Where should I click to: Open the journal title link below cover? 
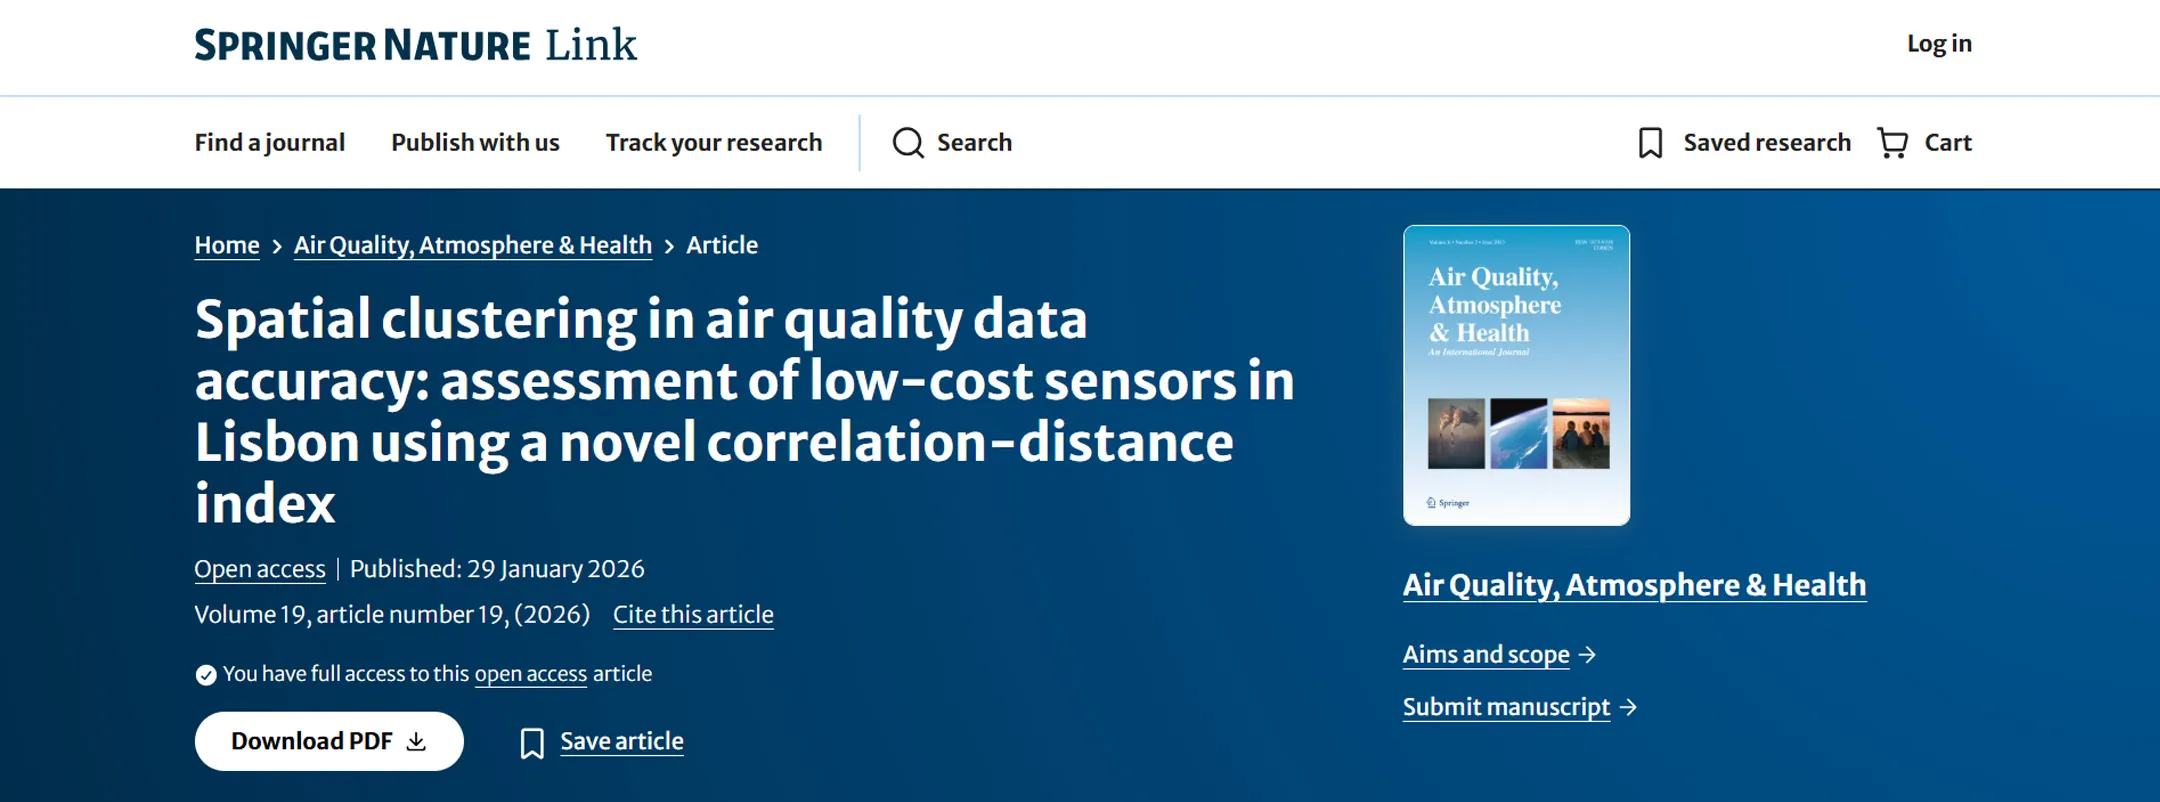(1634, 585)
